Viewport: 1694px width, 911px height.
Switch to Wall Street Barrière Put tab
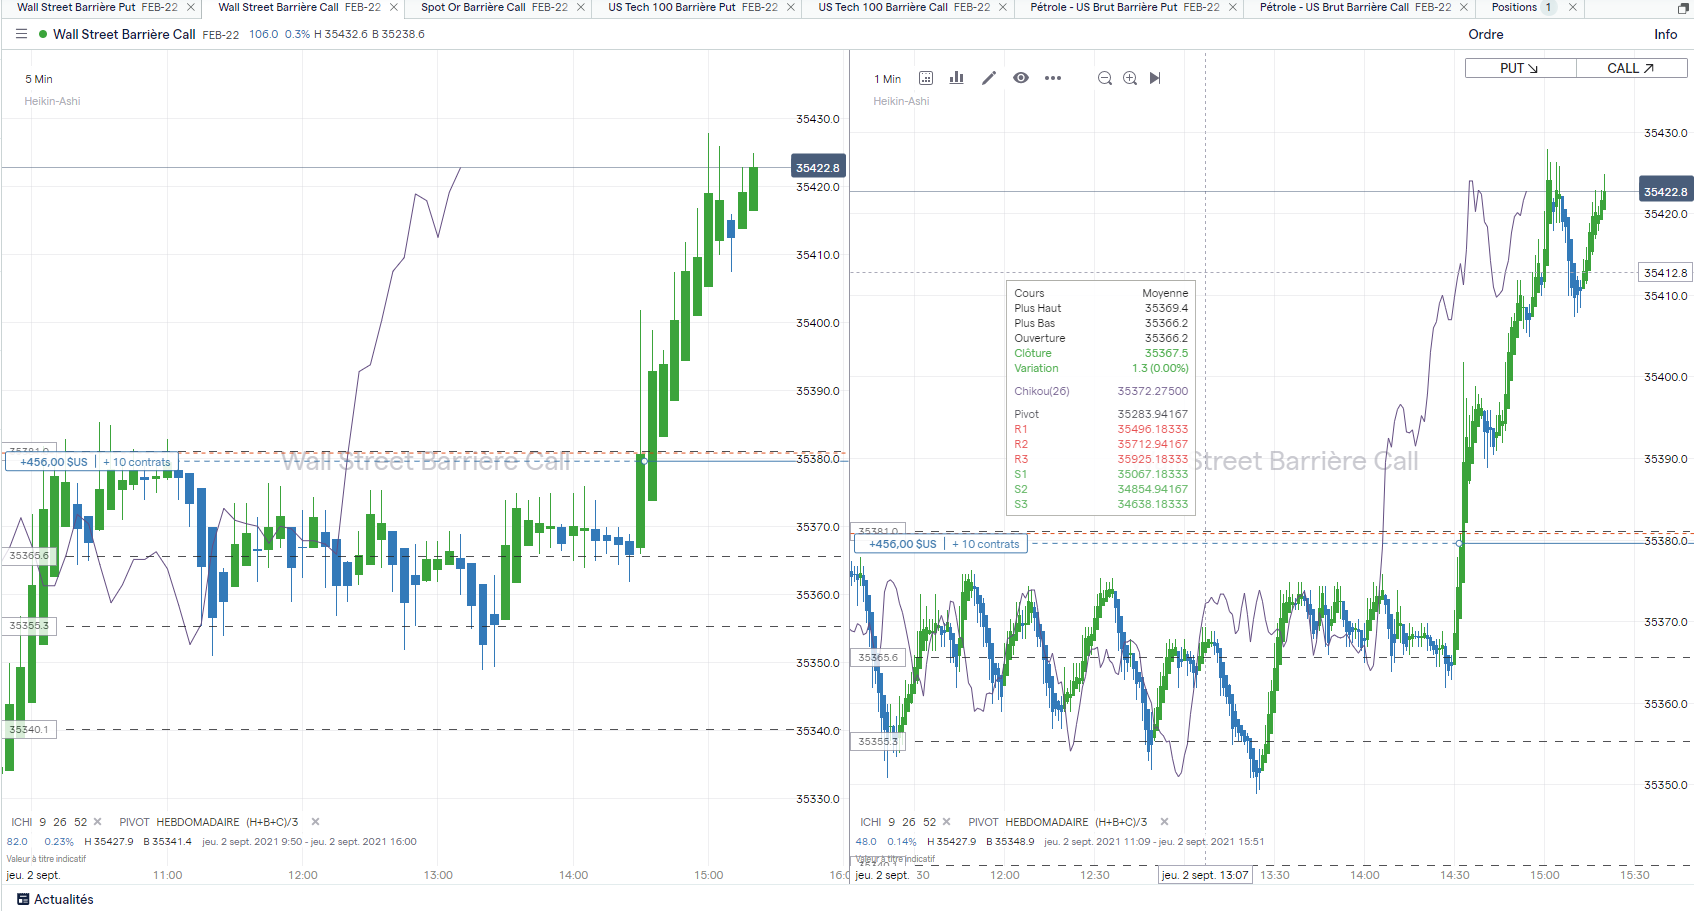[97, 7]
